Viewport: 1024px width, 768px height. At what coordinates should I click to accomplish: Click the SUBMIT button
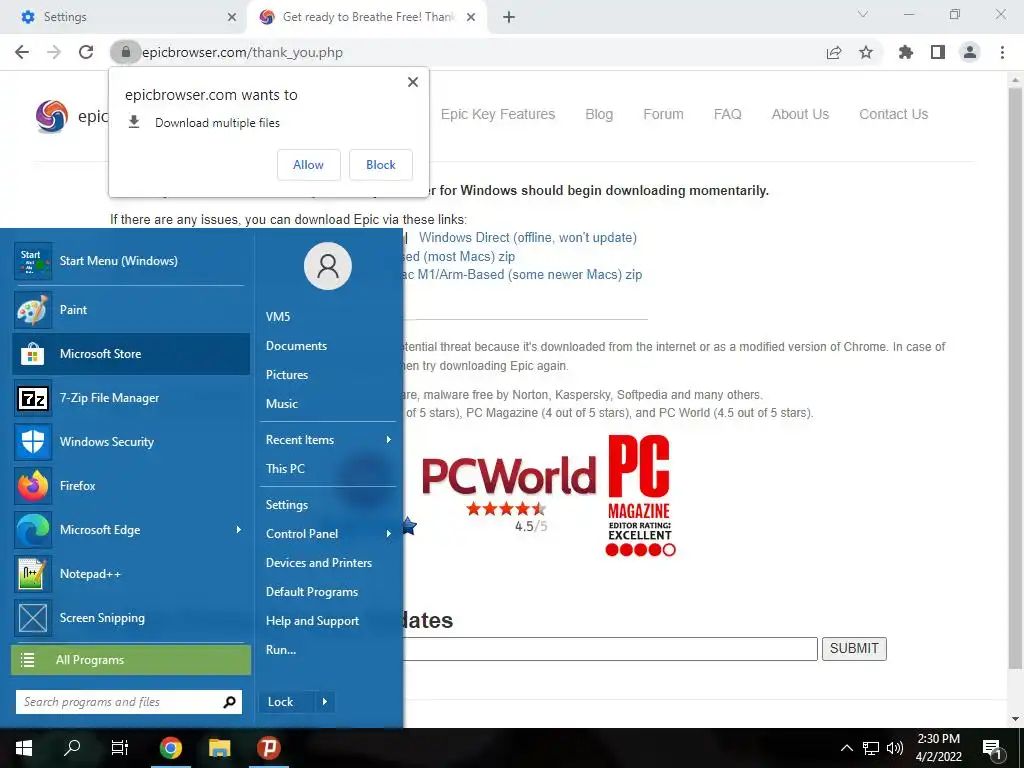click(854, 648)
